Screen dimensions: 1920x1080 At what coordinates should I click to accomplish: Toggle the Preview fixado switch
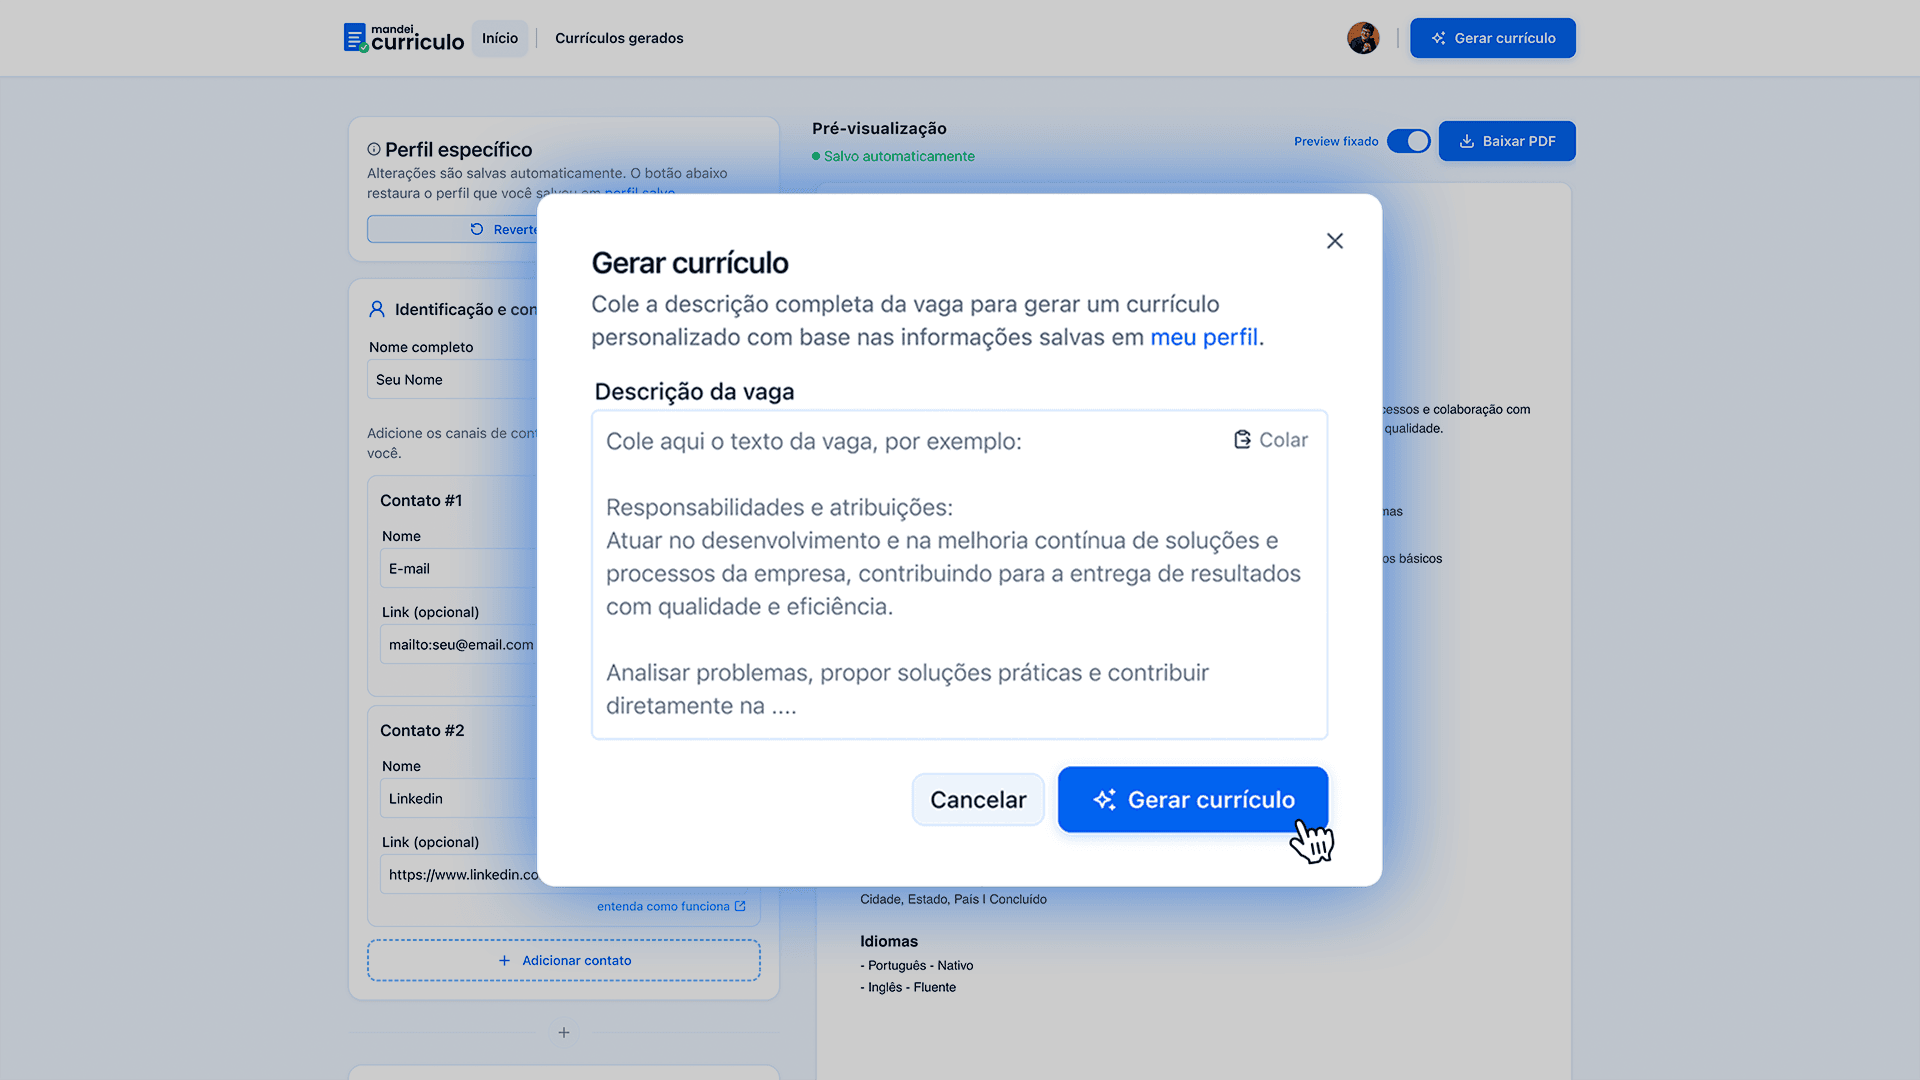1408,141
